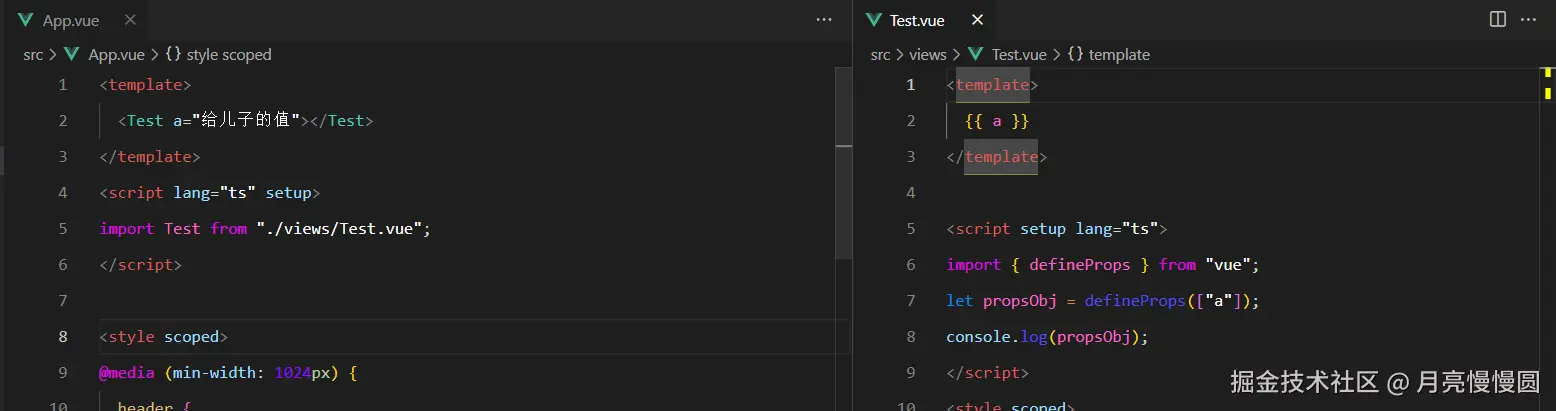Open More Actions menu for Test.vue editor group
The width and height of the screenshot is (1556, 411).
[x=1528, y=19]
